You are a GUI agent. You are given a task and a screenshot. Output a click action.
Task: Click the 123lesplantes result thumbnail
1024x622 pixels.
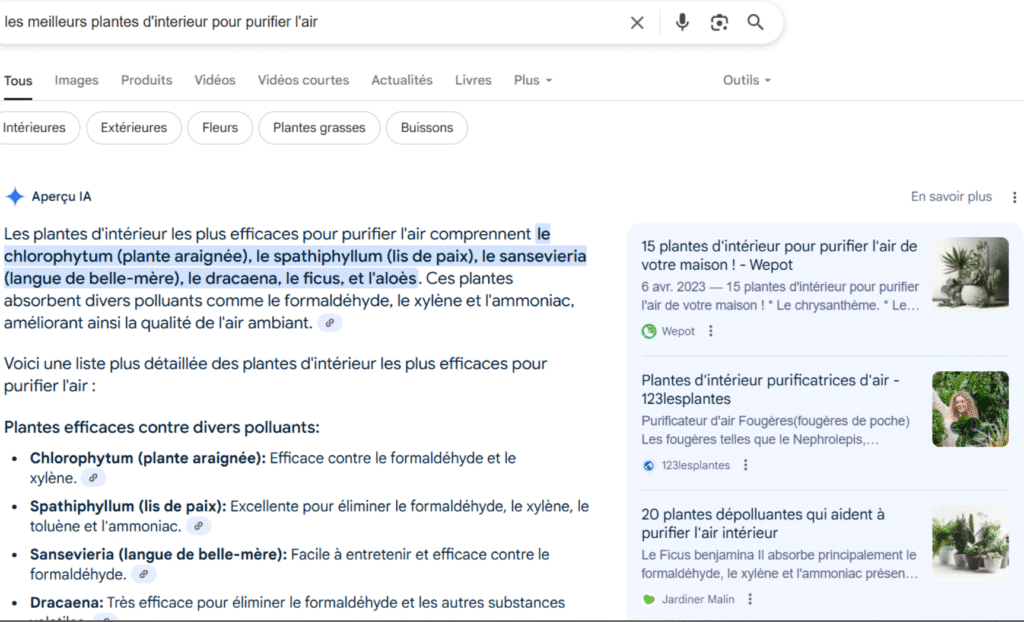coord(970,409)
